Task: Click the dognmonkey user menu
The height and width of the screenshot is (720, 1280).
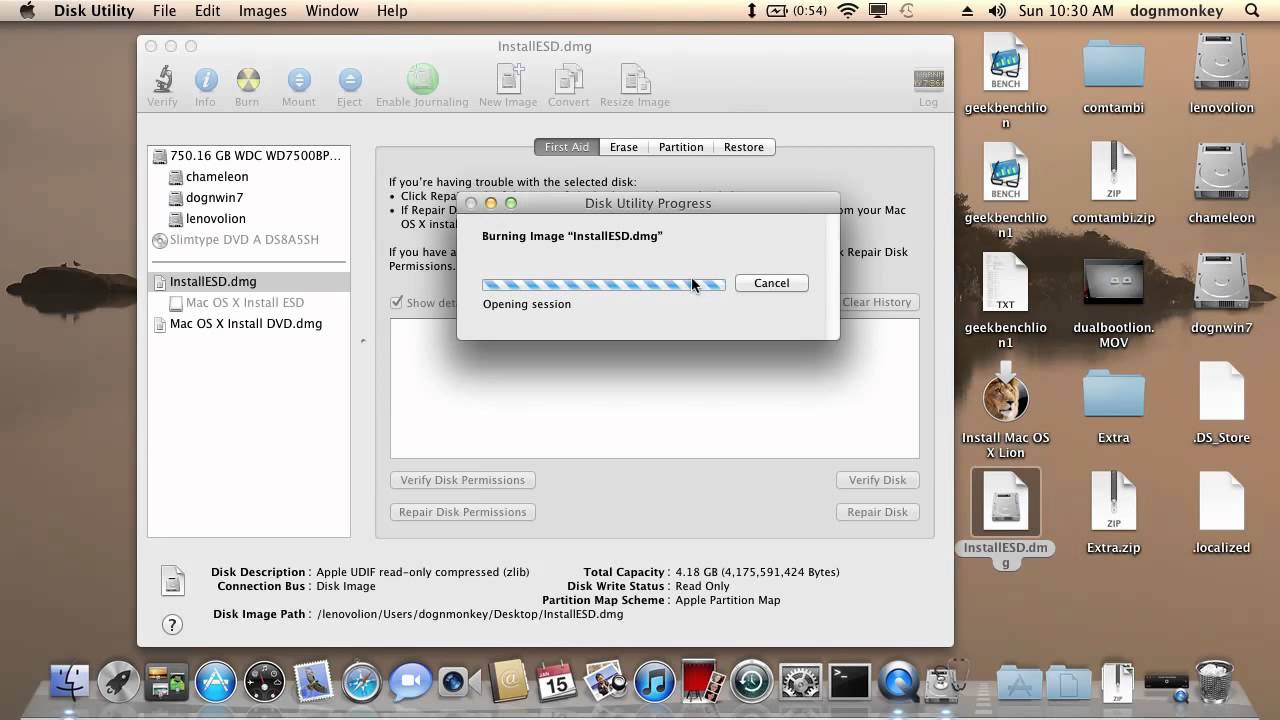Action: (1176, 11)
